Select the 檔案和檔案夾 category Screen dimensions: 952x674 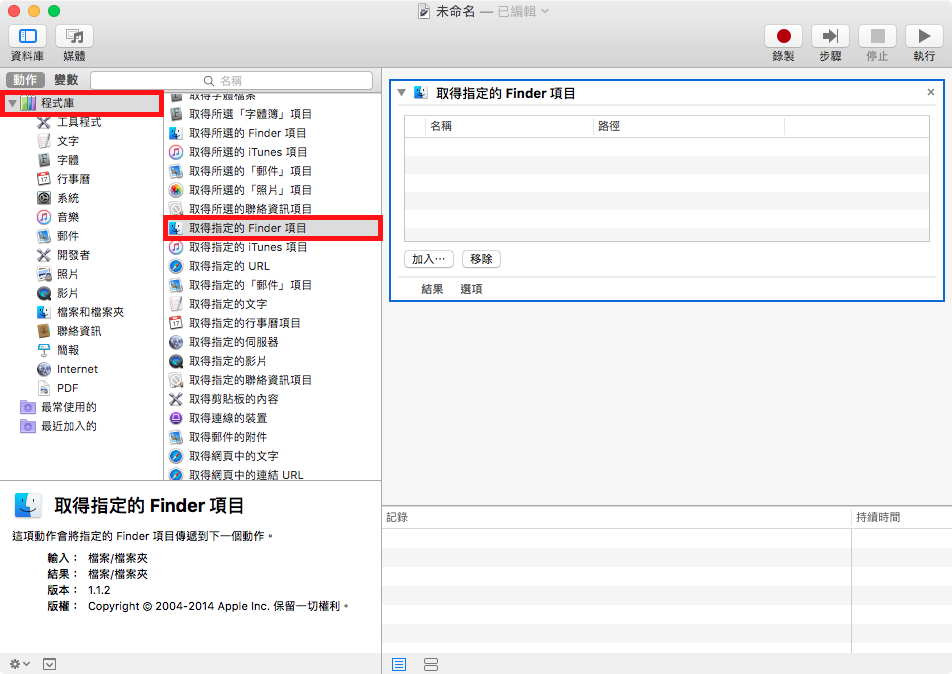pyautogui.click(x=90, y=312)
